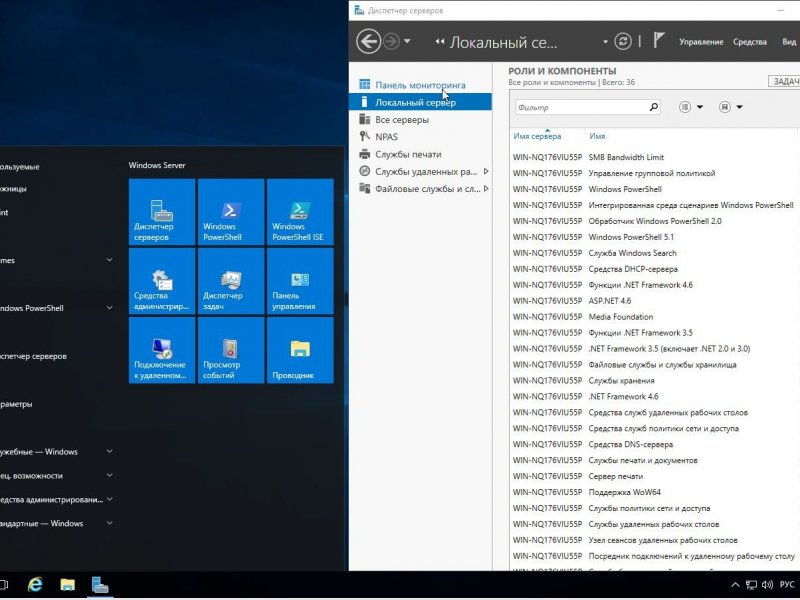Open the Диспетчер серверов tile in Start menu
Image resolution: width=800 pixels, height=600 pixels.
[162, 212]
